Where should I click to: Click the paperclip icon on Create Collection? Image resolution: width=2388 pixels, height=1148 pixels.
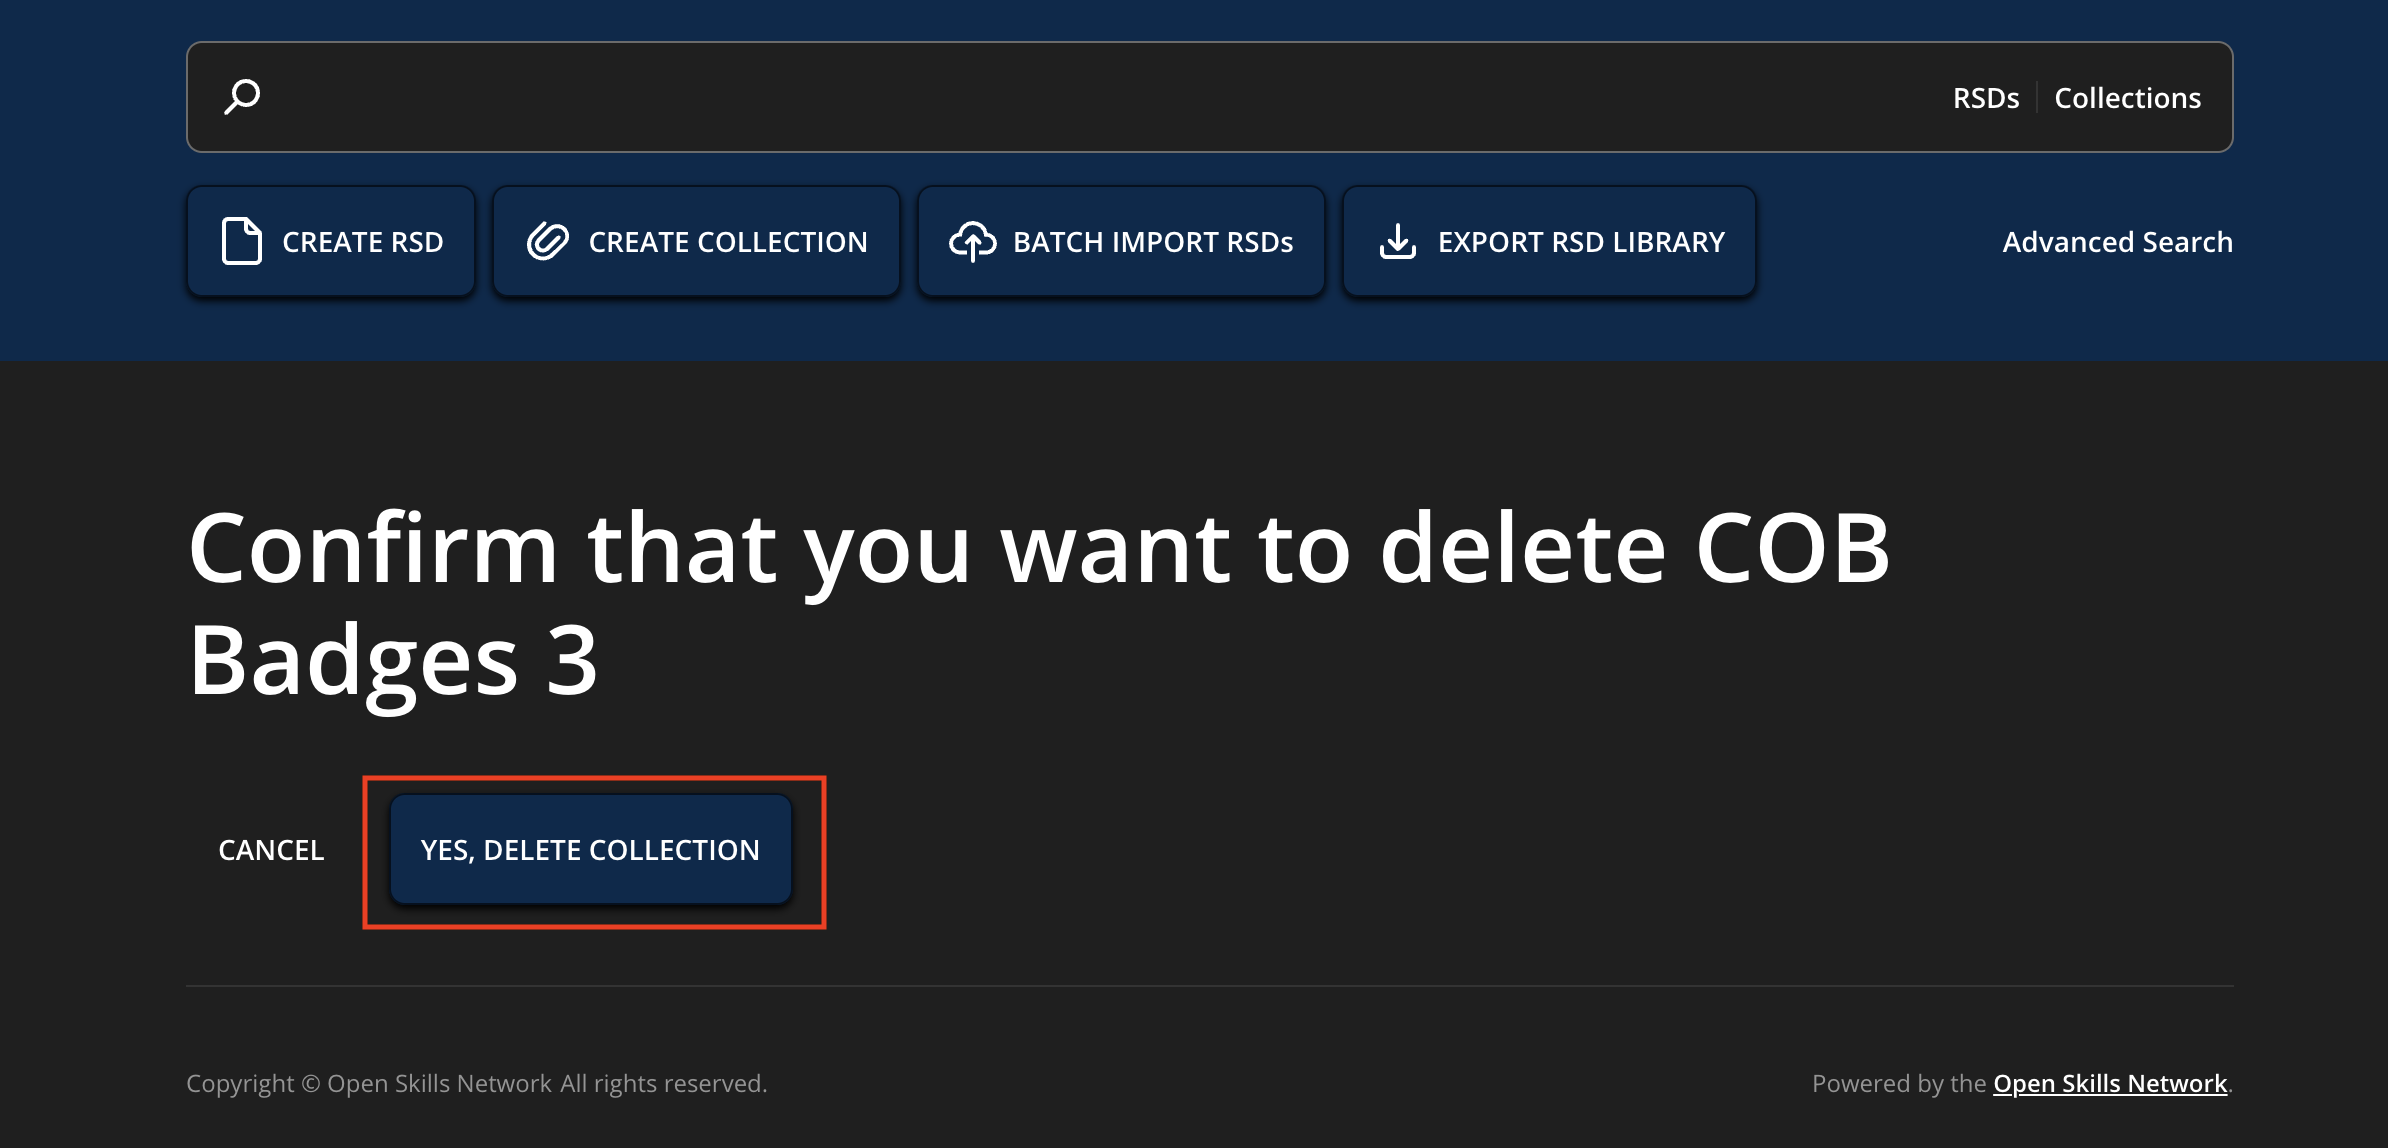coord(548,241)
